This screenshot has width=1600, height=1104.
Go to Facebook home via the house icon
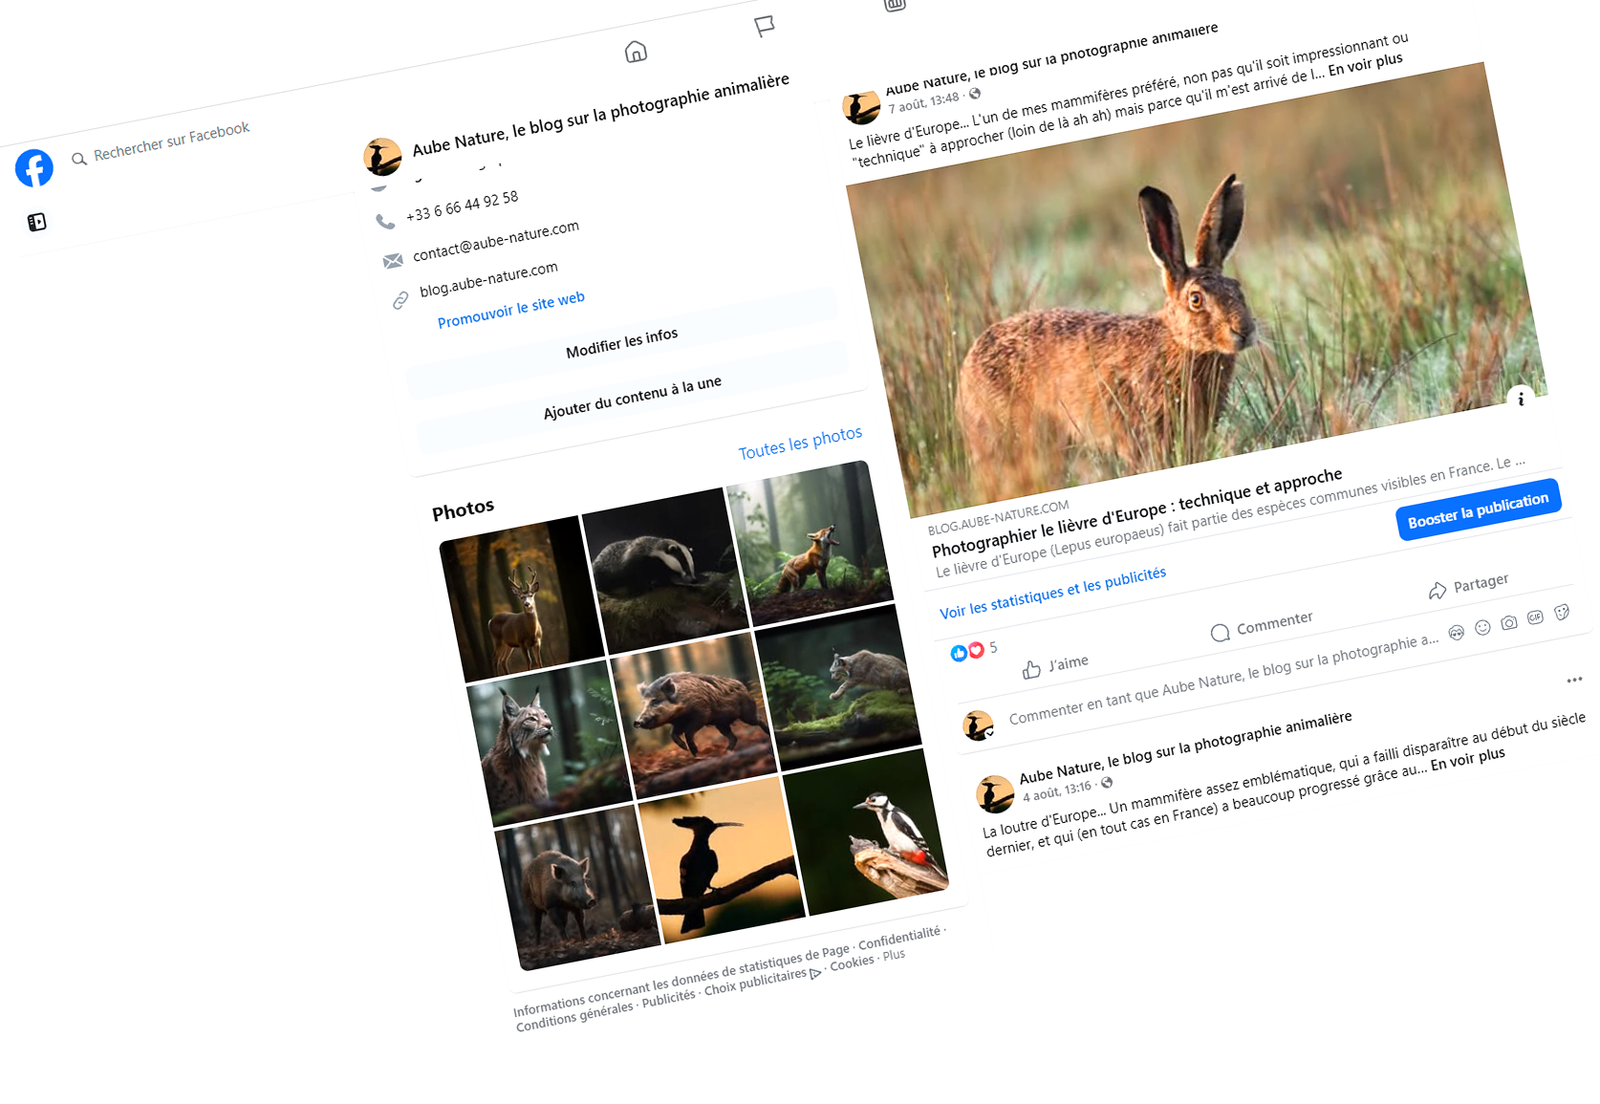636,51
